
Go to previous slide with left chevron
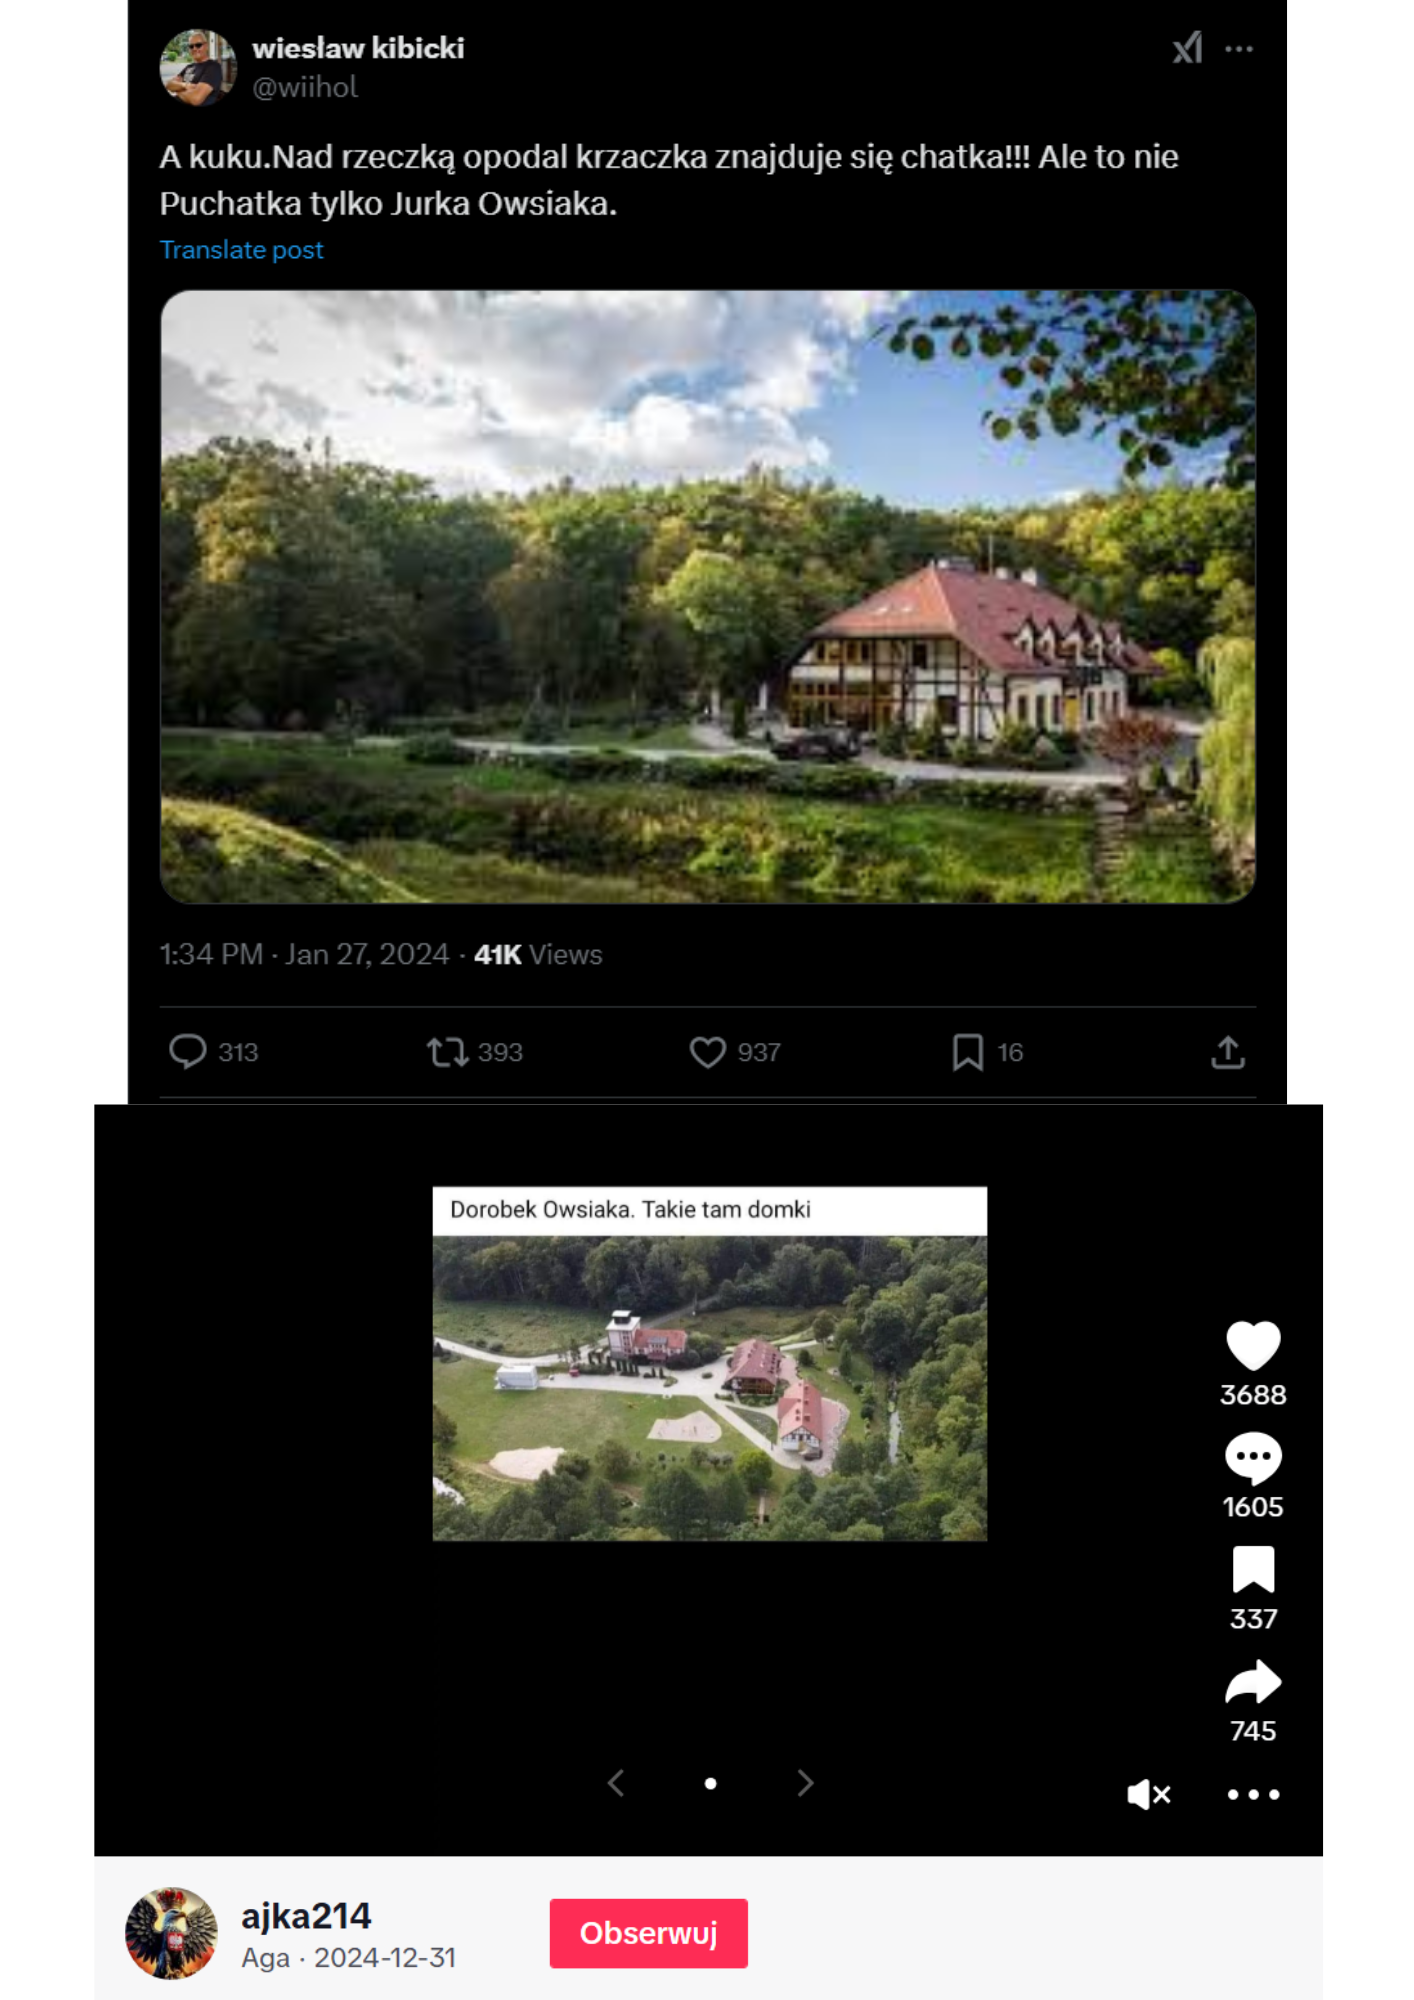[x=616, y=1783]
